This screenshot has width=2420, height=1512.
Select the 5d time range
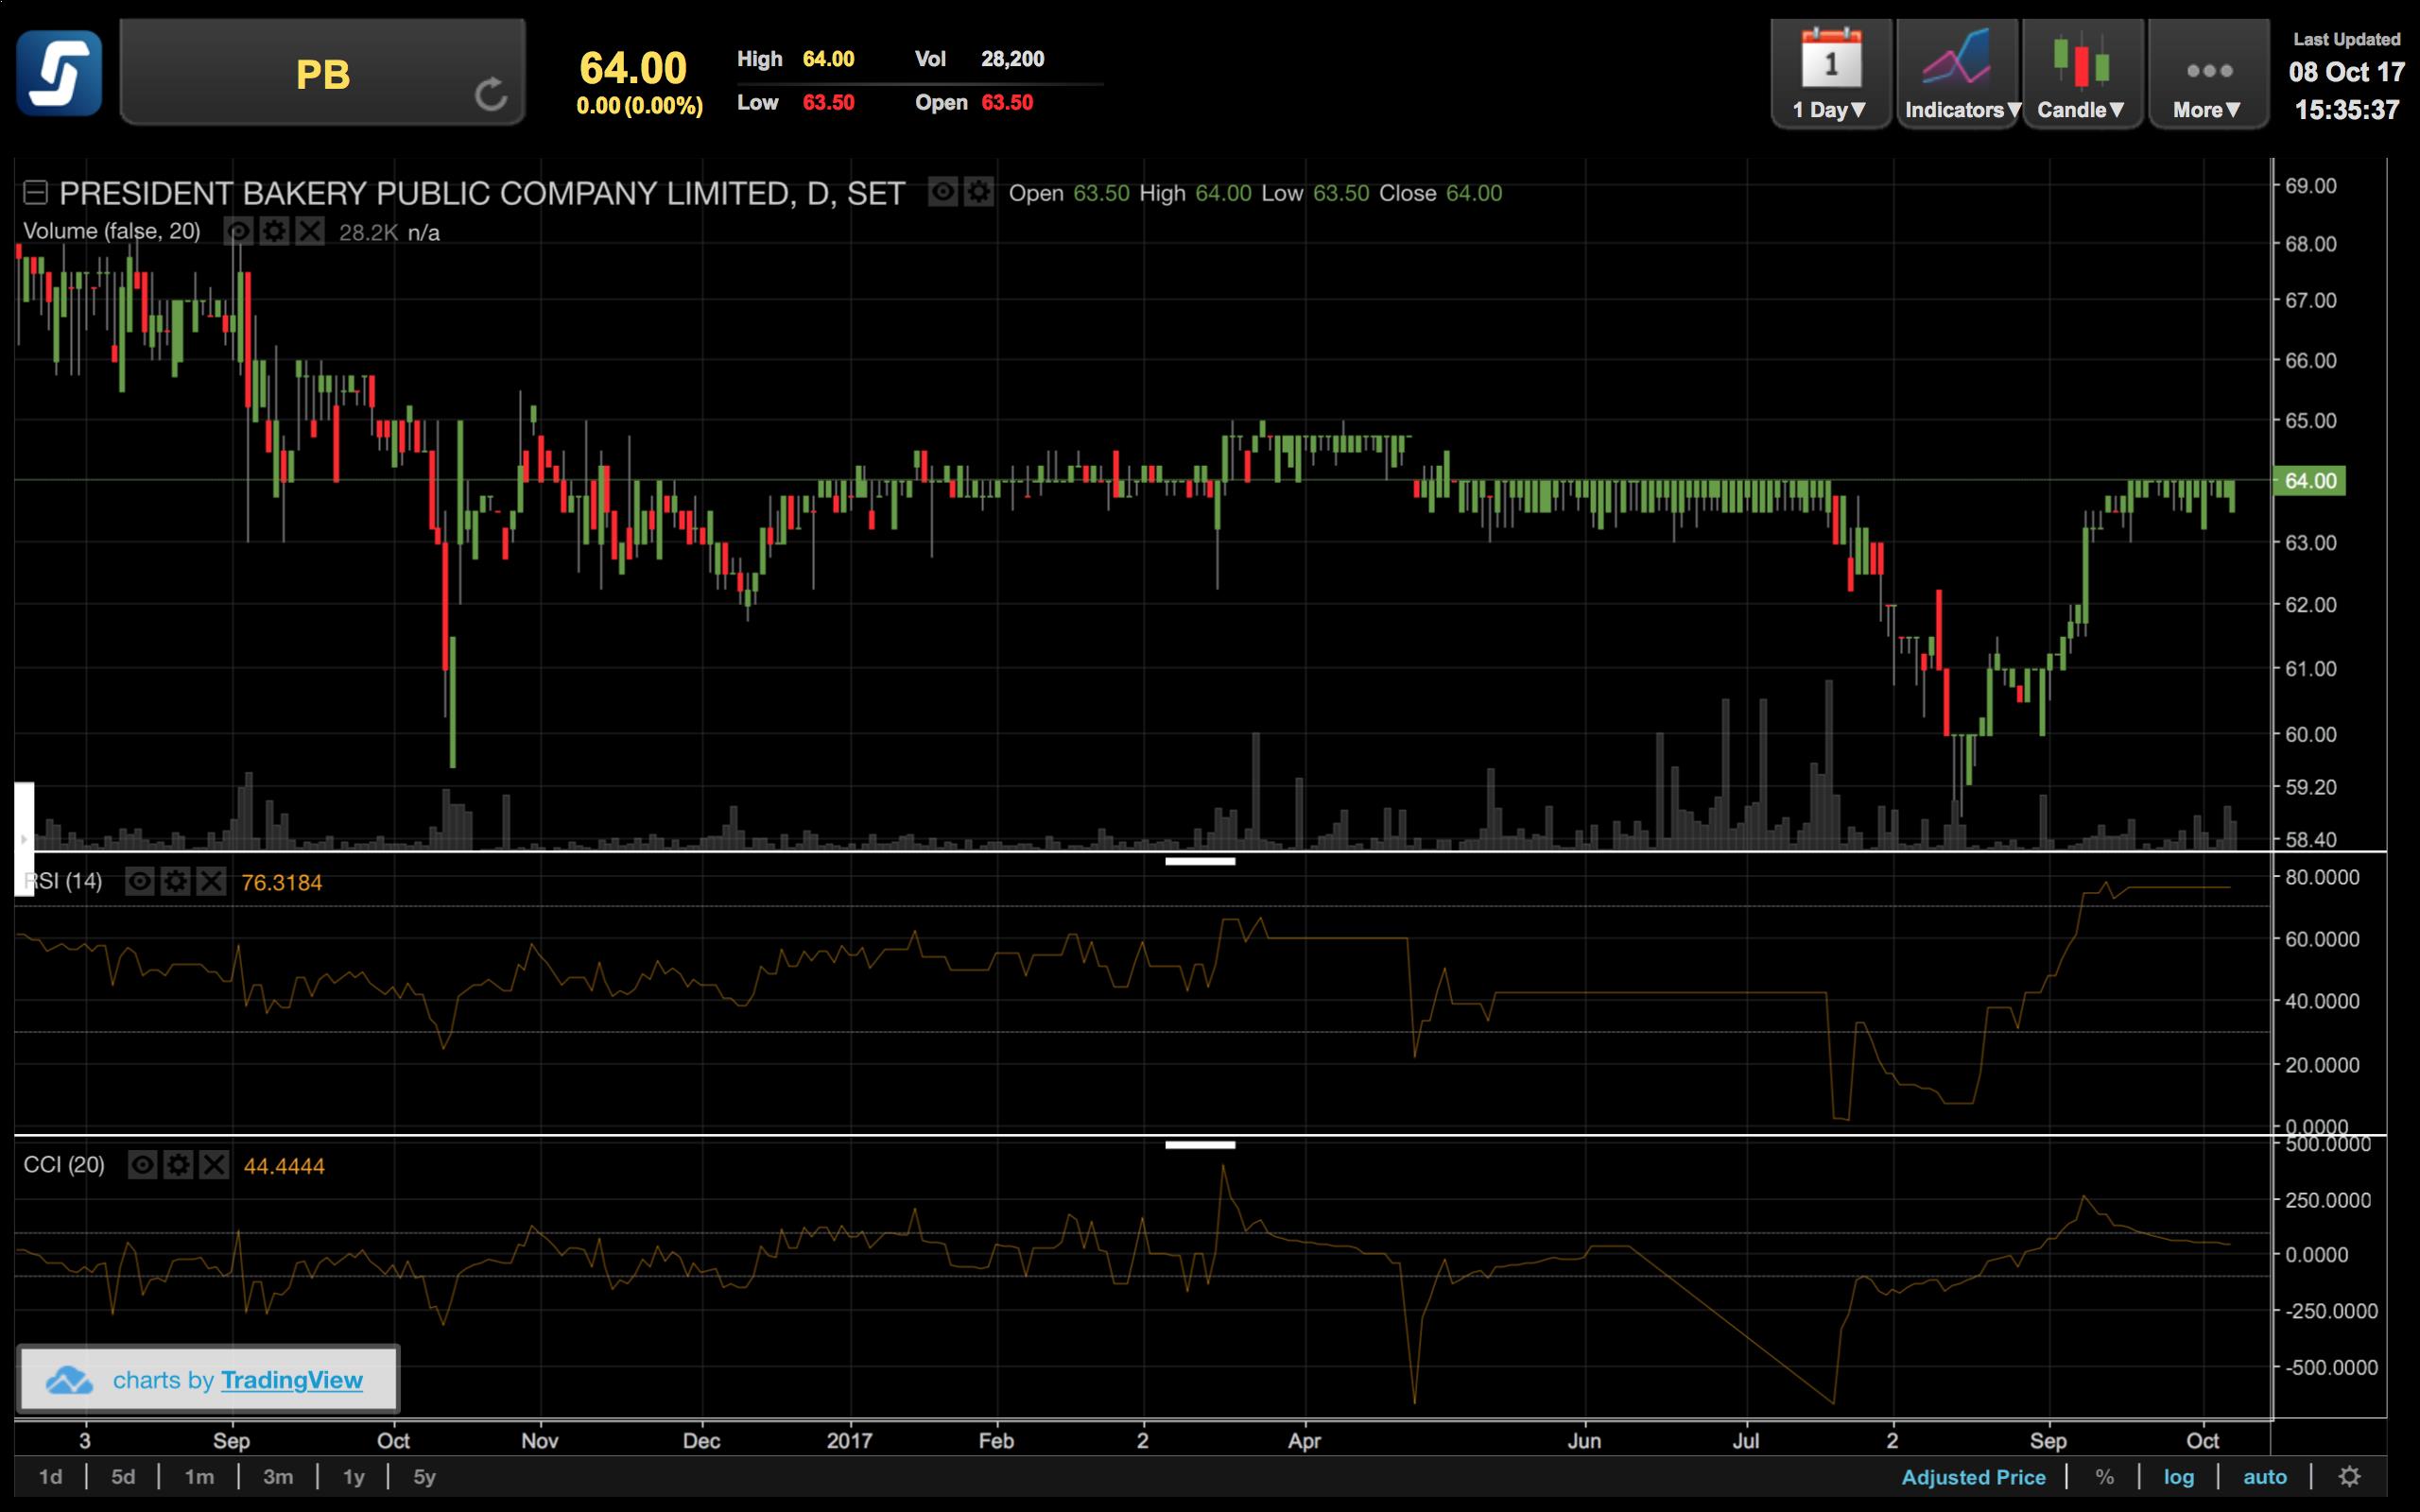pyautogui.click(x=123, y=1477)
